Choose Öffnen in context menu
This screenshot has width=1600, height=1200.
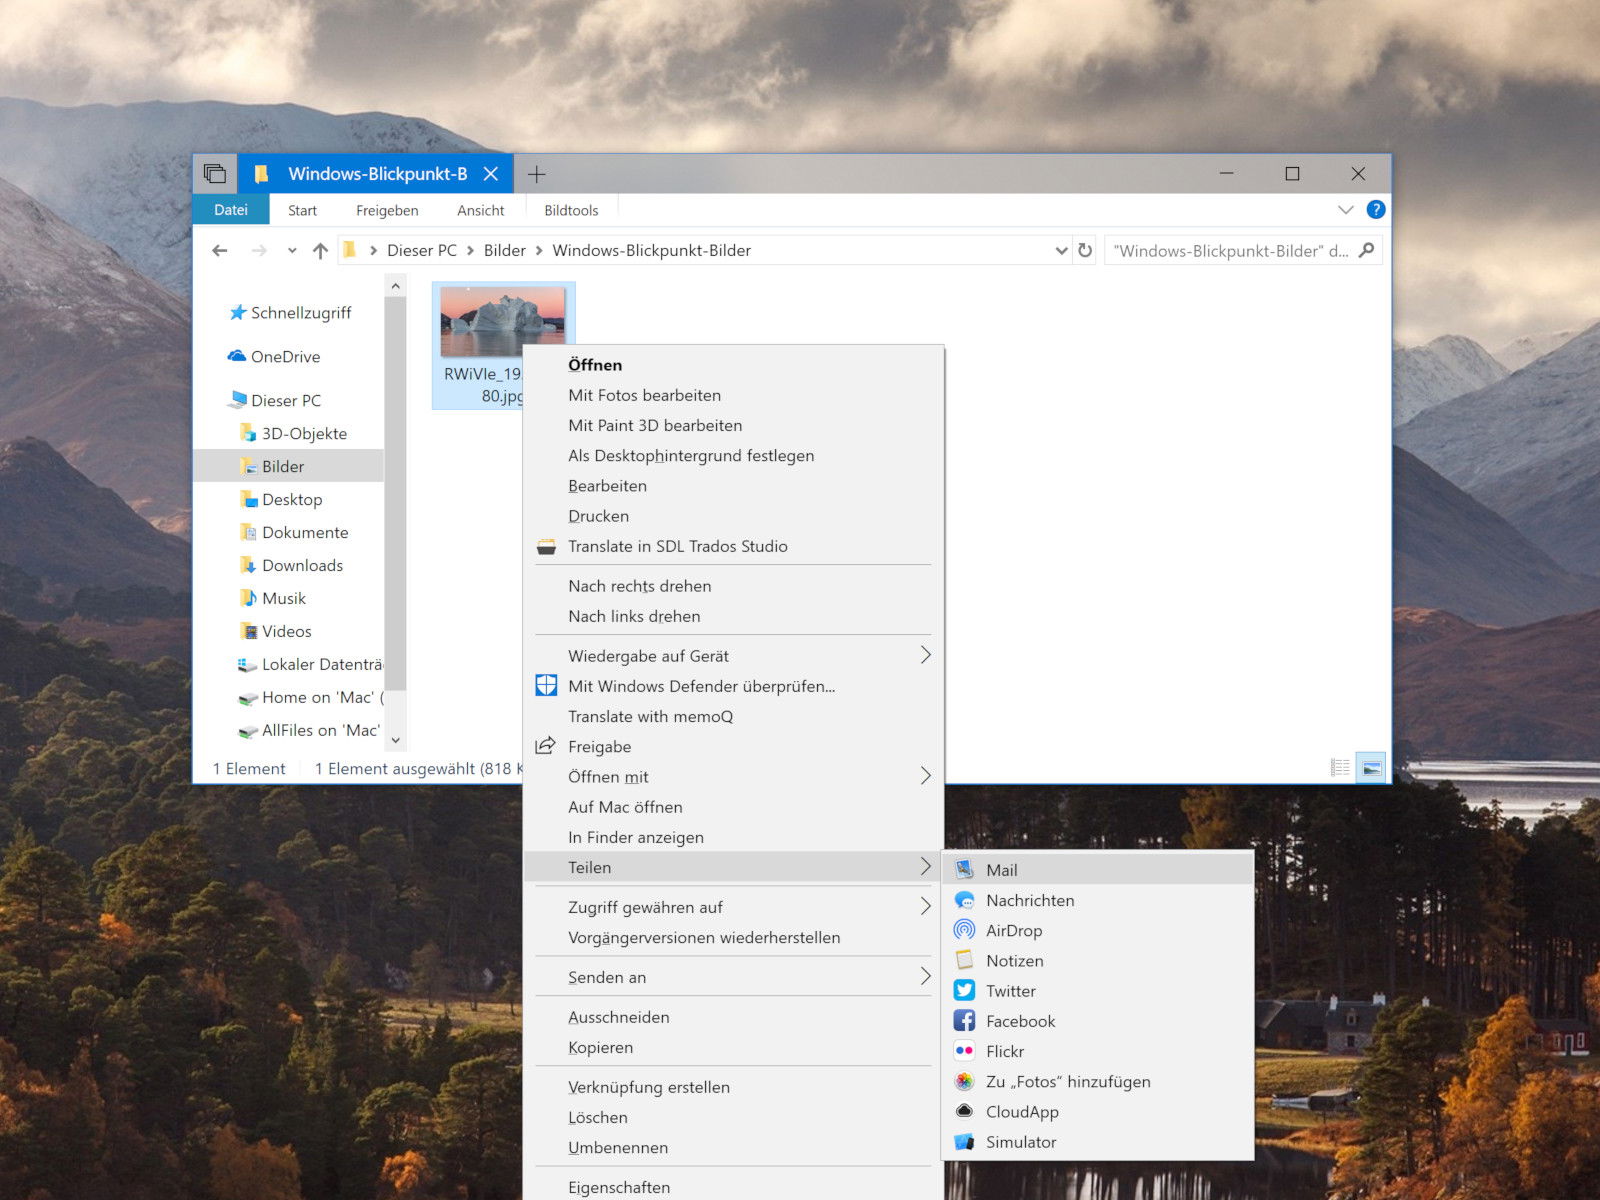coord(733,365)
